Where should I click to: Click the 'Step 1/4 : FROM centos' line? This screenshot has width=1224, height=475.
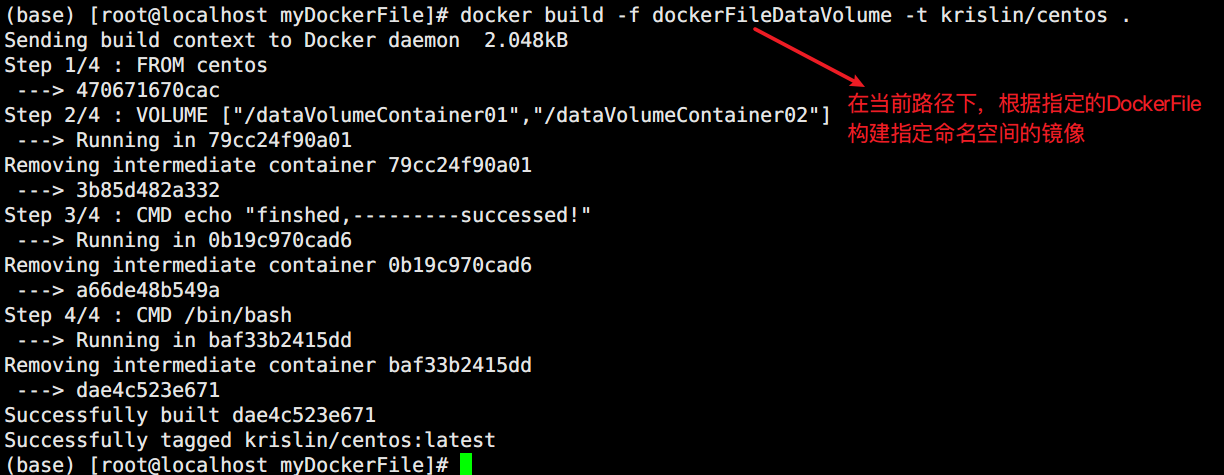pyautogui.click(x=136, y=65)
